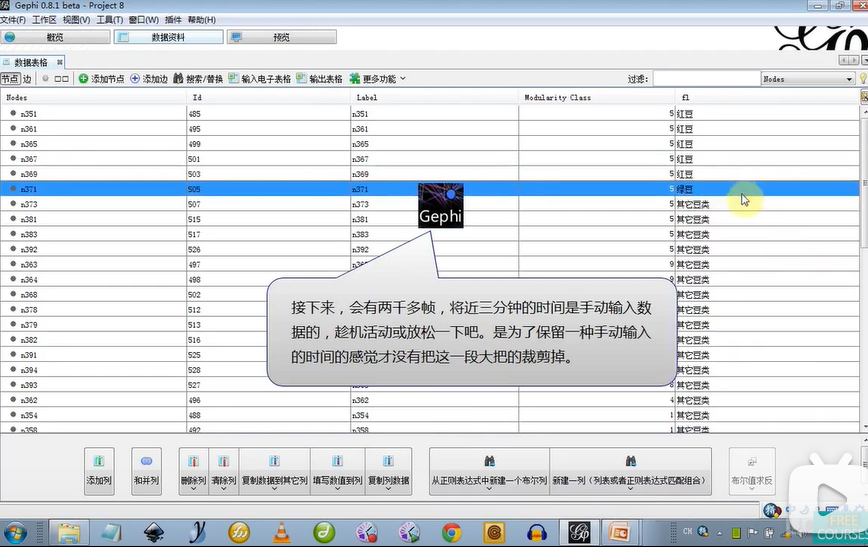Expand the arrow under Delete Column (删除列)
The width and height of the screenshot is (868, 547).
tap(193, 489)
